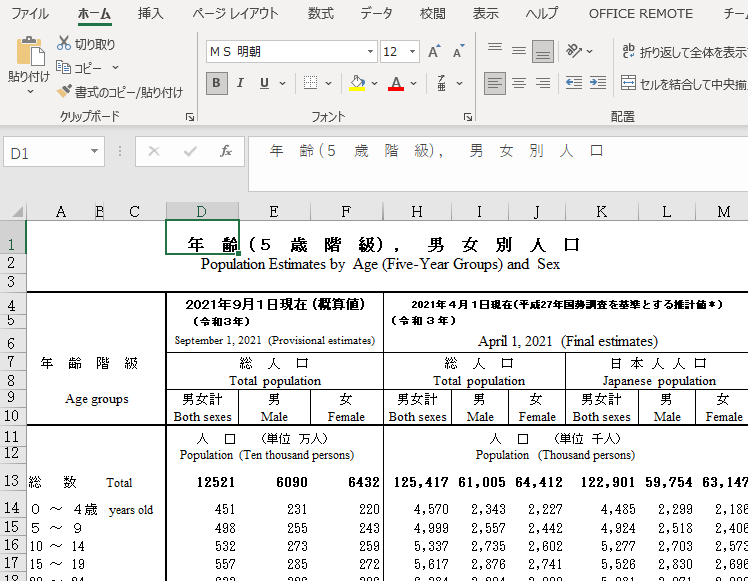Image resolution: width=748 pixels, height=581 pixels.
Task: Click the phonetic guide furigana icon
Action: (441, 83)
